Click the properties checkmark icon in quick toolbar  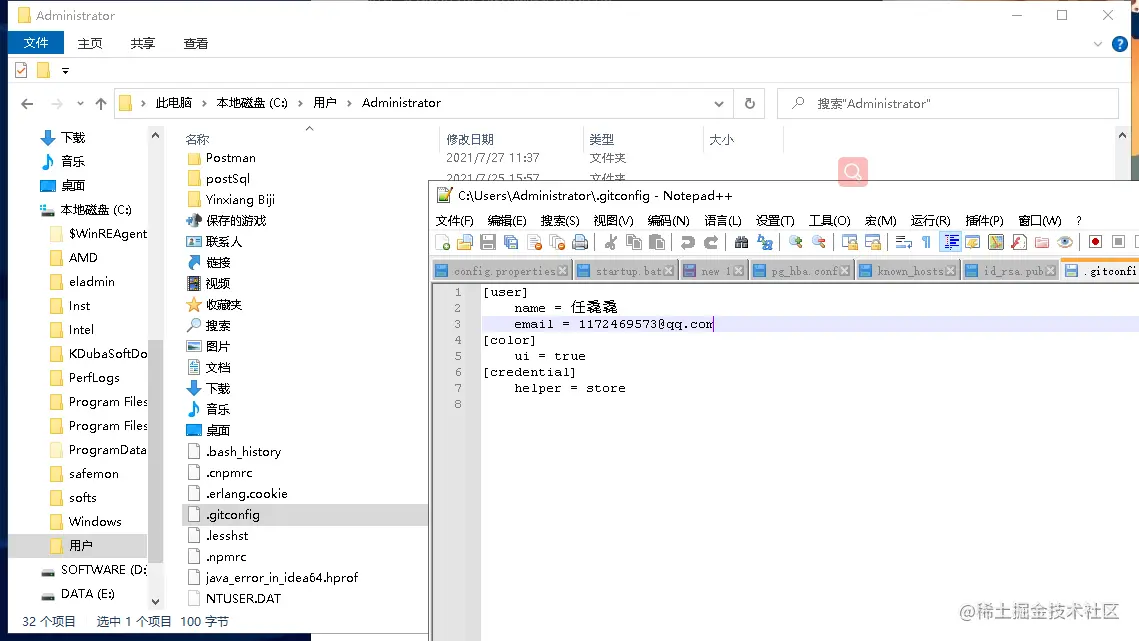click(x=21, y=70)
